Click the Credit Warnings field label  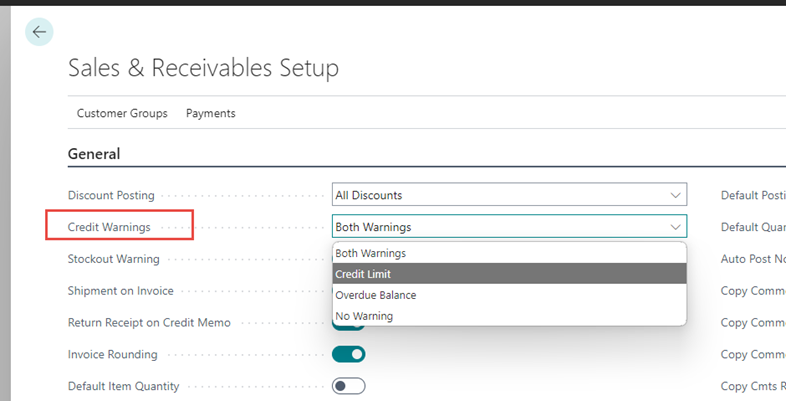109,227
